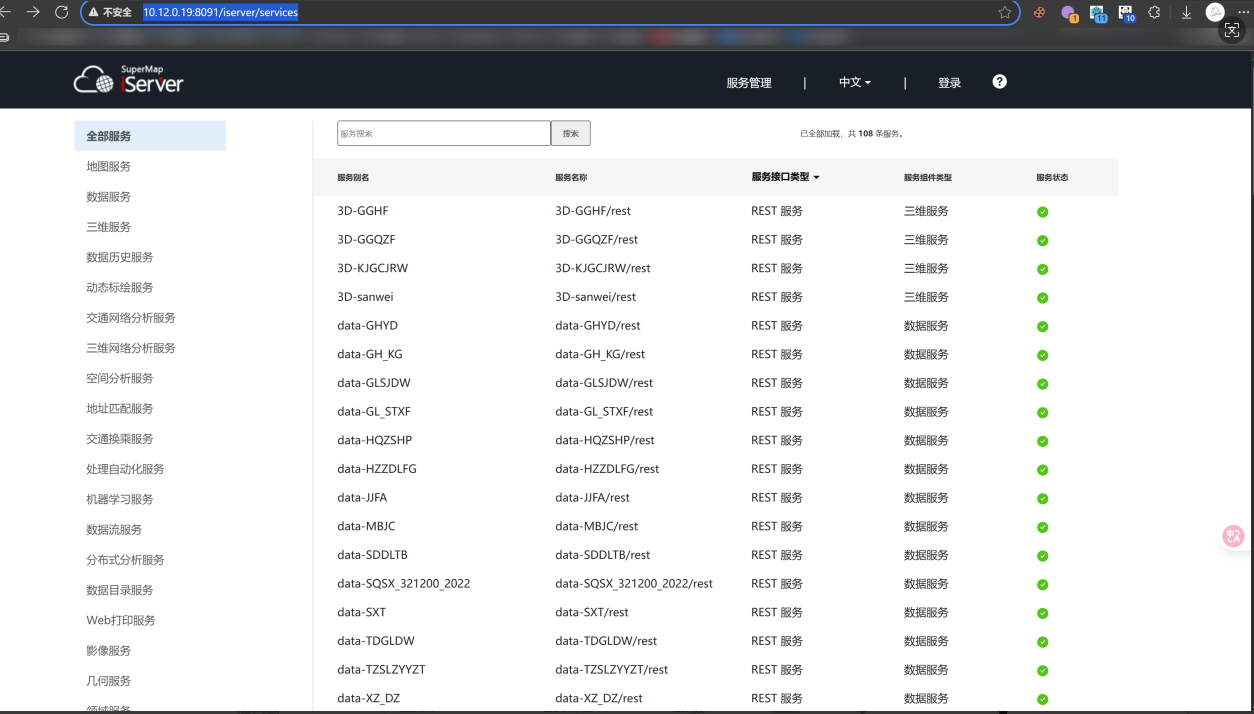The image size is (1254, 714).
Task: Click the help question mark icon
Action: point(999,81)
